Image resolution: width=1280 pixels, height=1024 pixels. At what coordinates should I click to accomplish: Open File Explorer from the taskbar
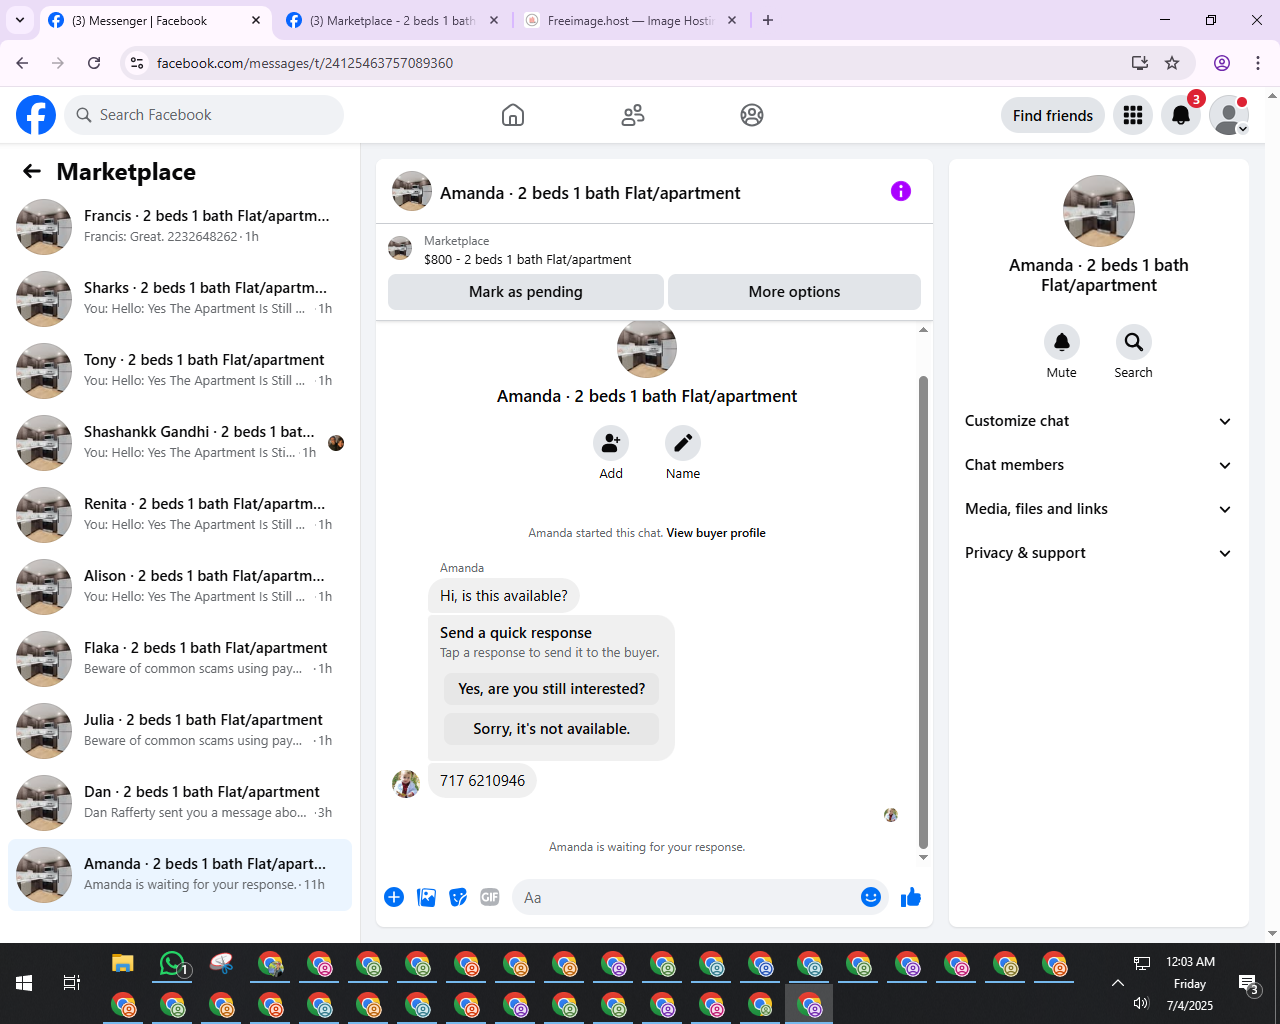(123, 964)
